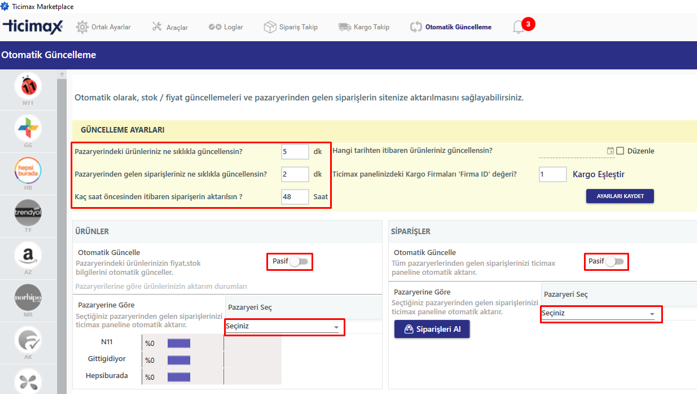This screenshot has height=394, width=697.
Task: Toggle Otomatik Güncelle switch under Ürünler
Action: click(x=299, y=261)
